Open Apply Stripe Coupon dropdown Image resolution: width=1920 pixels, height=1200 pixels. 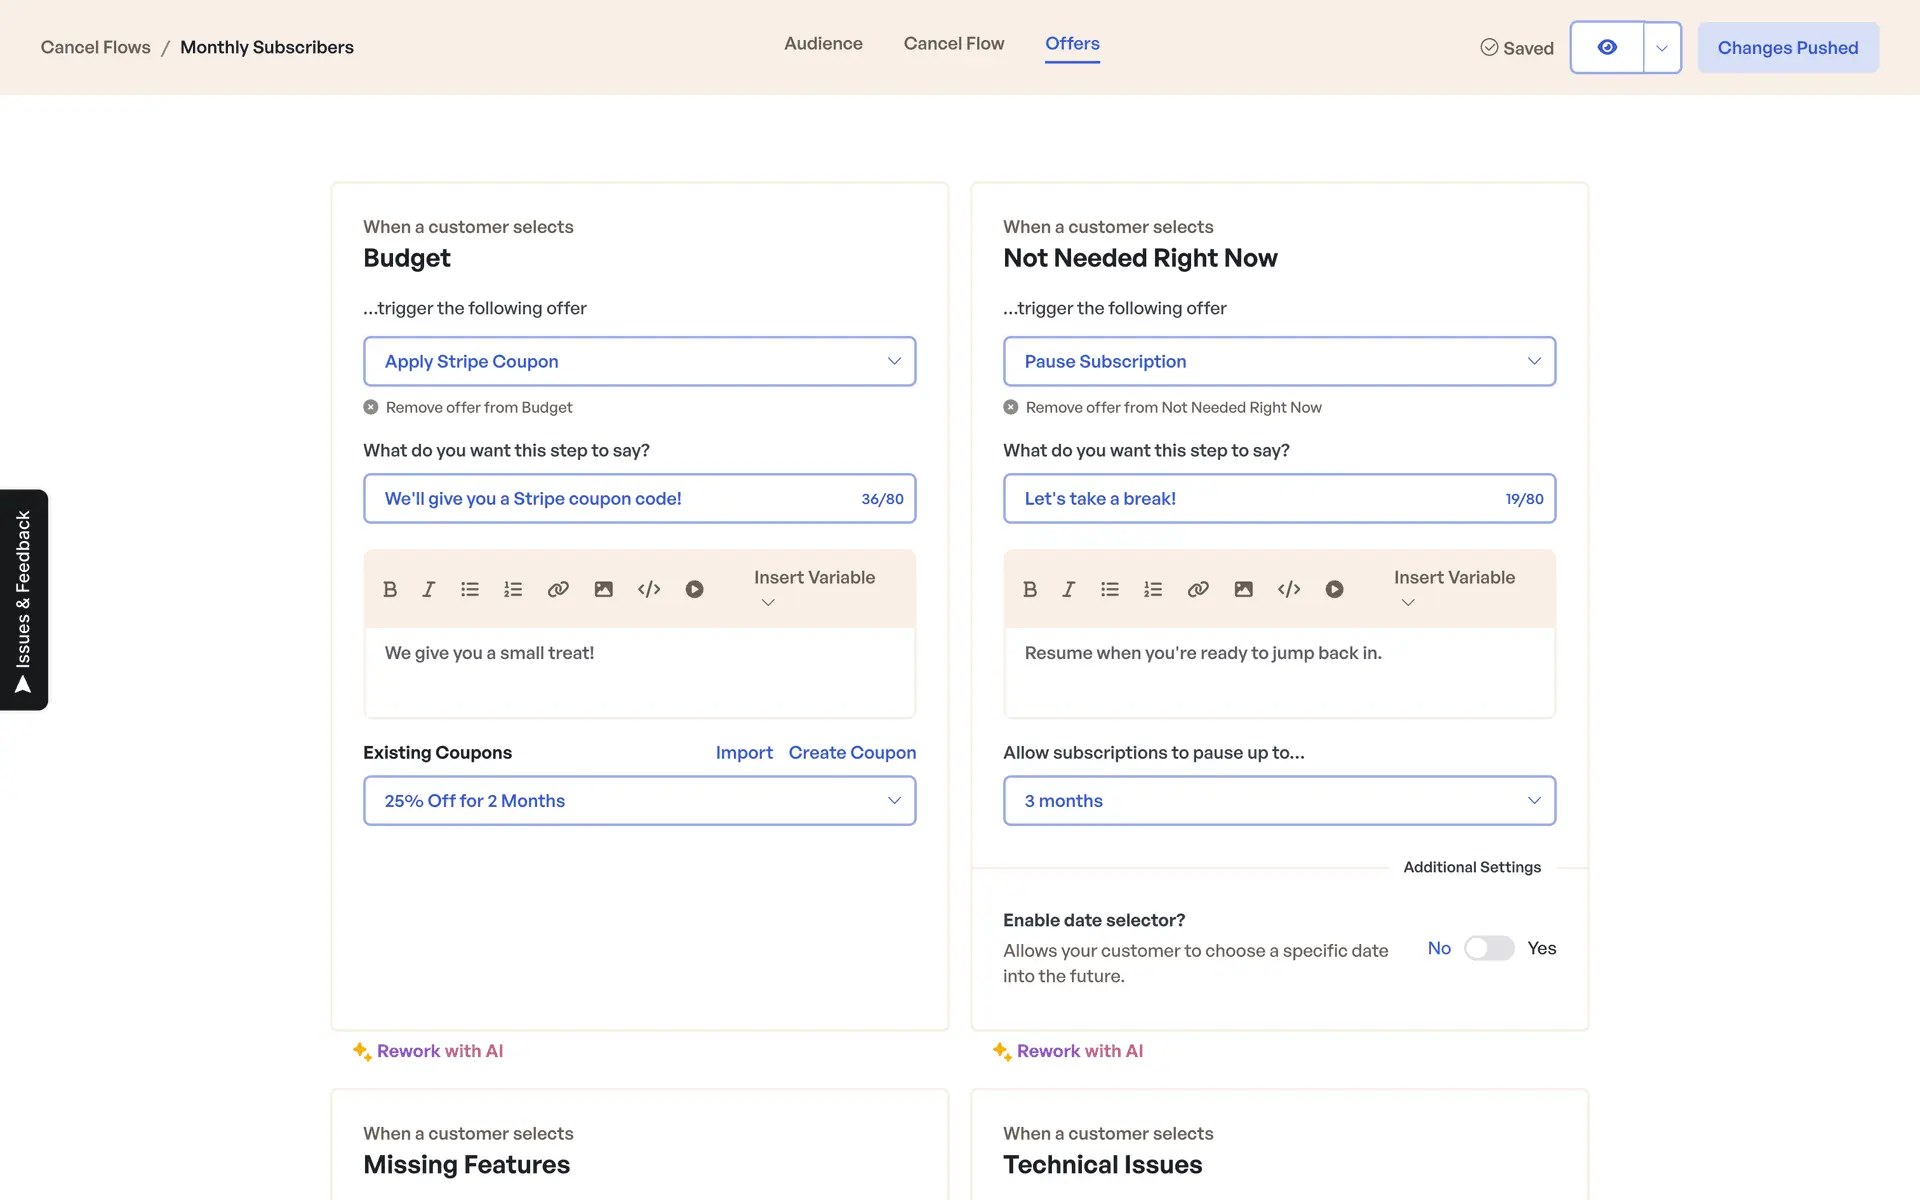639,362
